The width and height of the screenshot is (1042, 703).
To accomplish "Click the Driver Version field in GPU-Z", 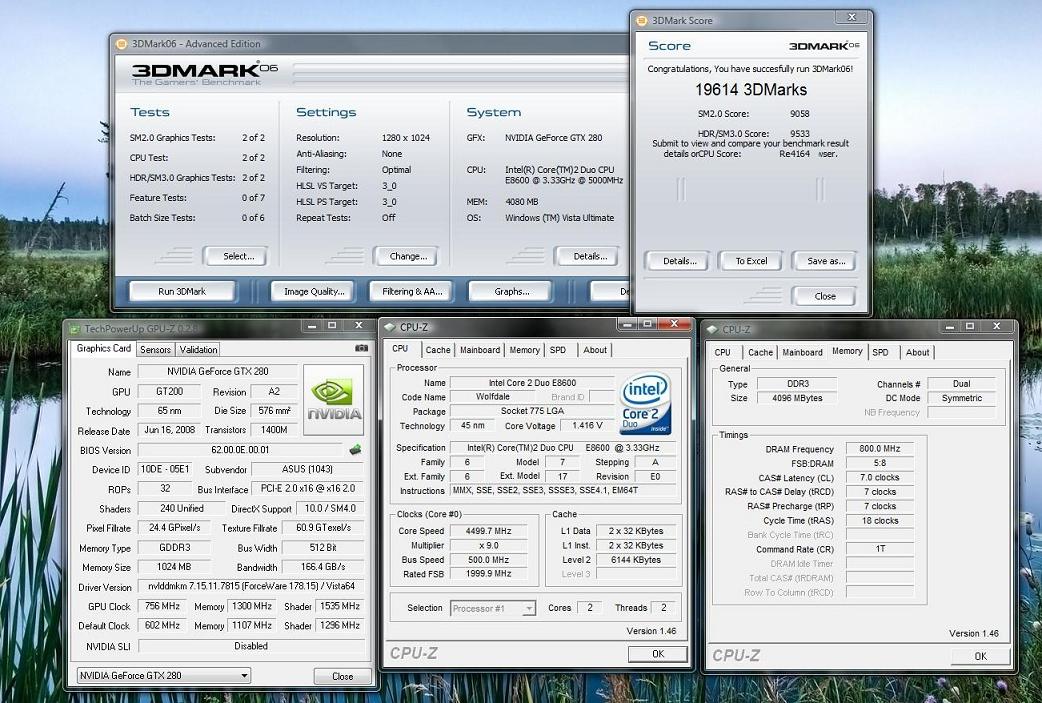I will pyautogui.click(x=251, y=587).
